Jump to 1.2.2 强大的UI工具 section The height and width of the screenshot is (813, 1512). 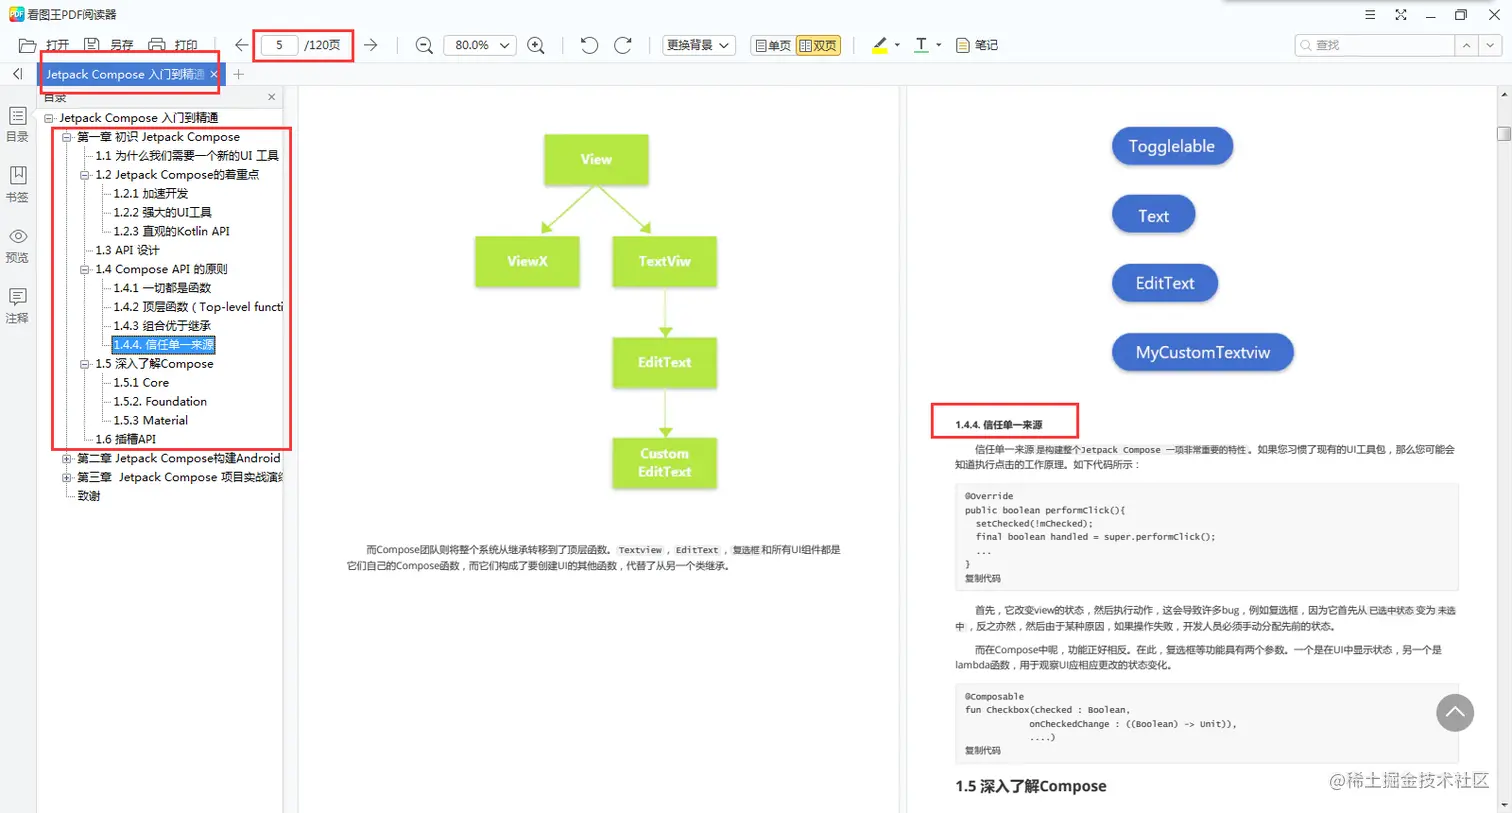[162, 213]
